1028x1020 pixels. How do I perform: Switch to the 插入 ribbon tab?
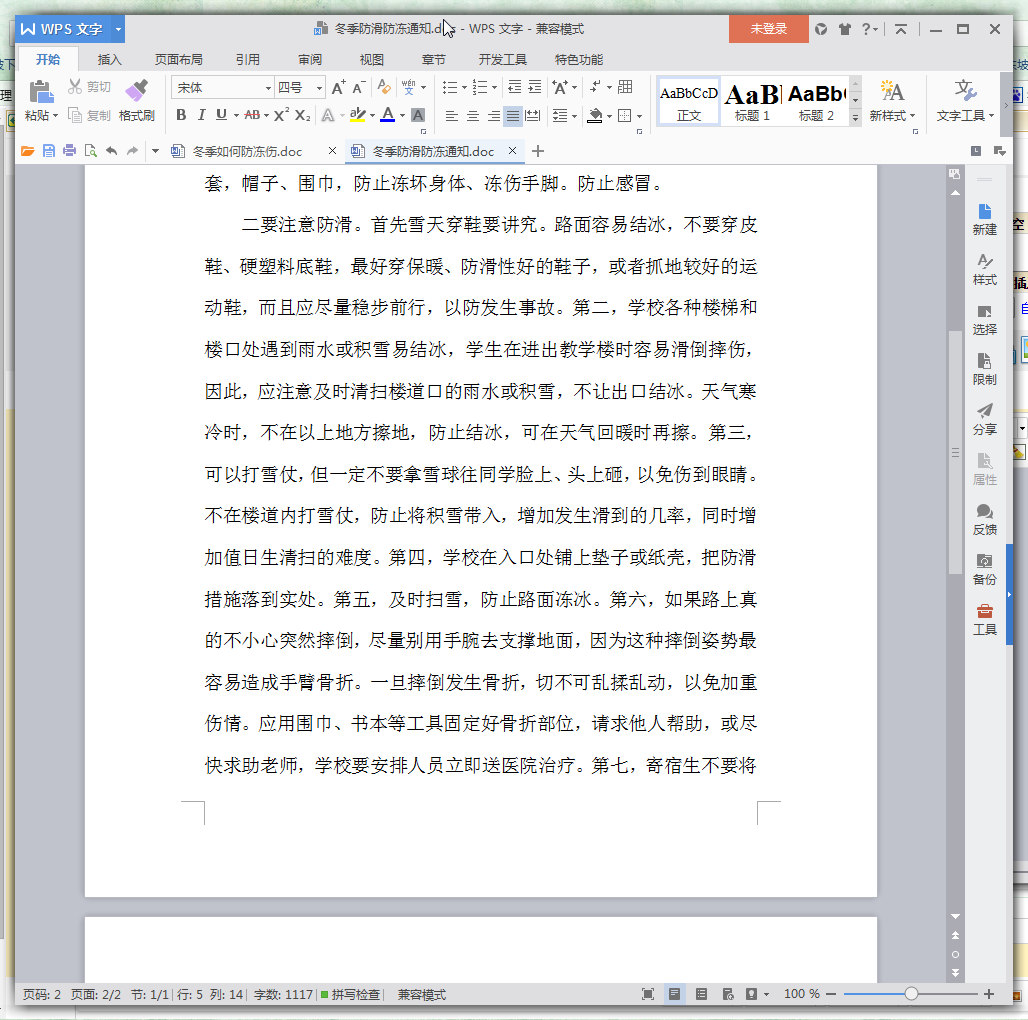coord(109,60)
